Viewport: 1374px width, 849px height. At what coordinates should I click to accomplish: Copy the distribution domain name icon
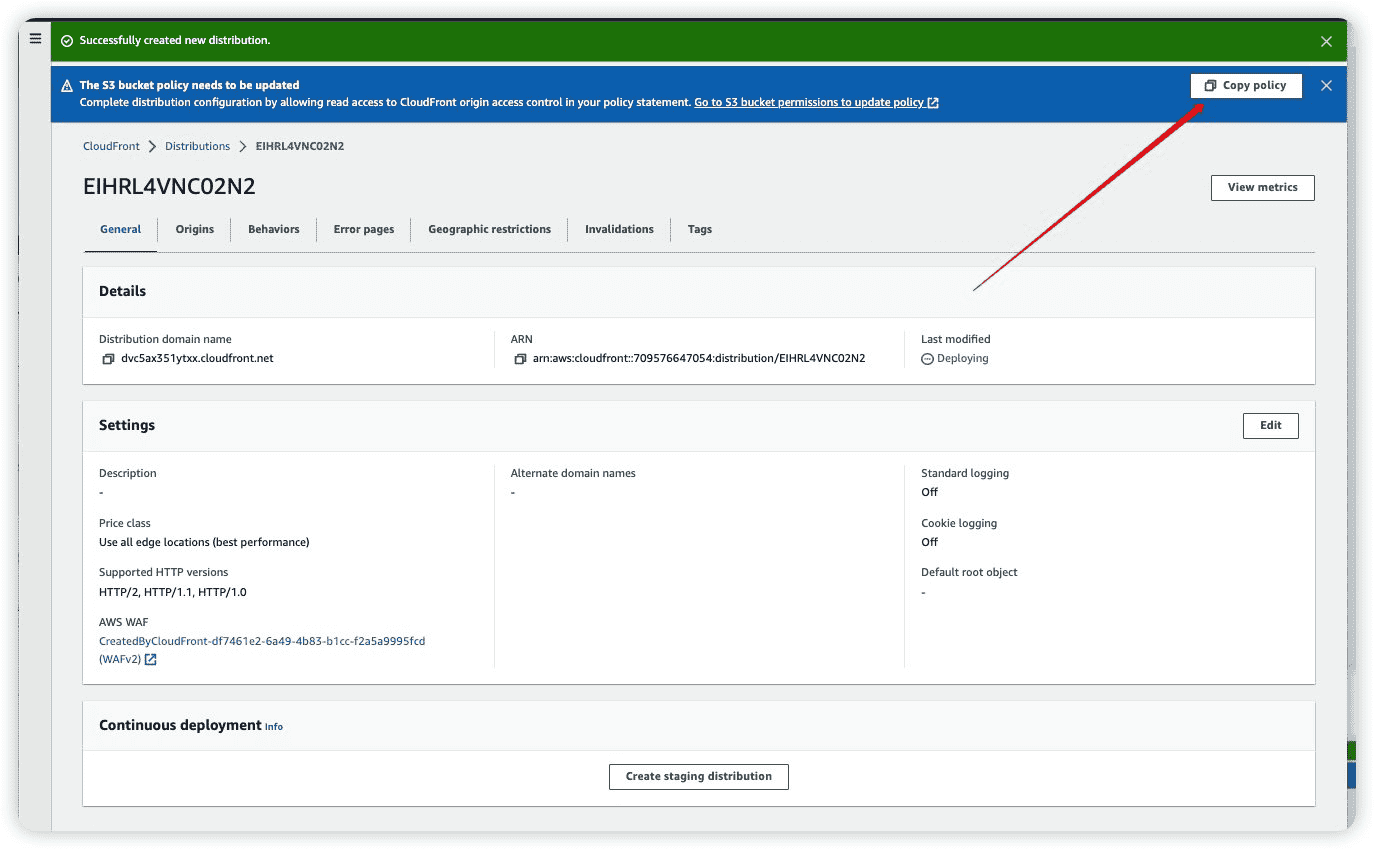tap(108, 359)
